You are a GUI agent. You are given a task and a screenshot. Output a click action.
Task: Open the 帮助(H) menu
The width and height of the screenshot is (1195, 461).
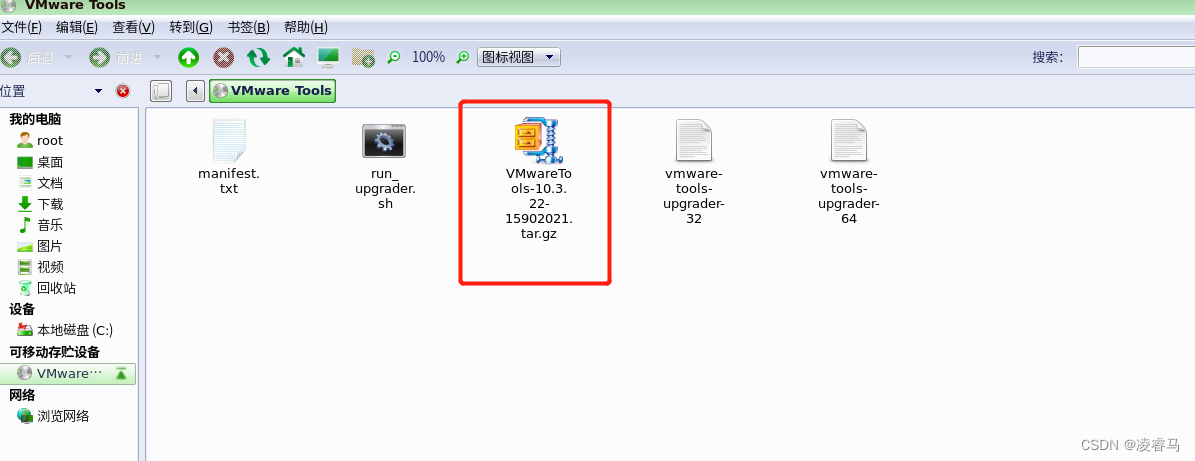[306, 27]
